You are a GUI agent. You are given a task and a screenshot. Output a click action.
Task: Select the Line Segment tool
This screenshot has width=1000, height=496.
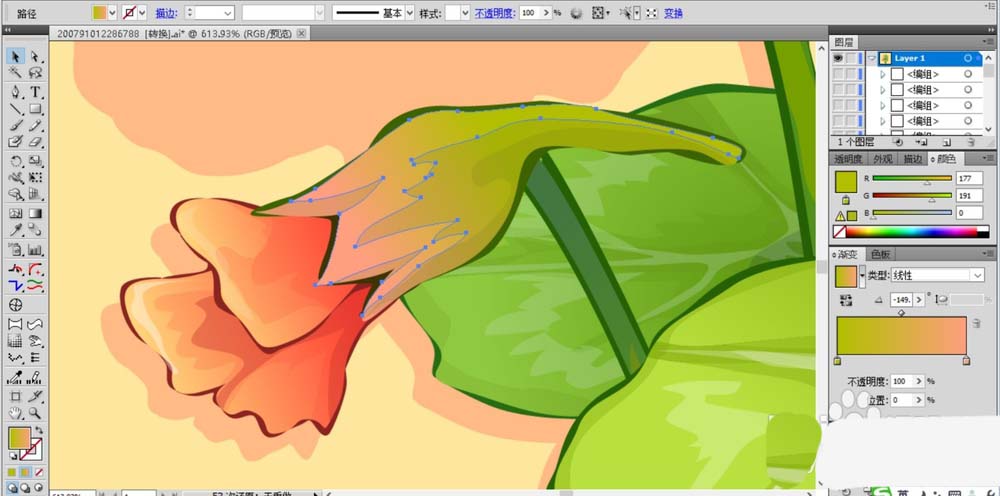point(16,109)
